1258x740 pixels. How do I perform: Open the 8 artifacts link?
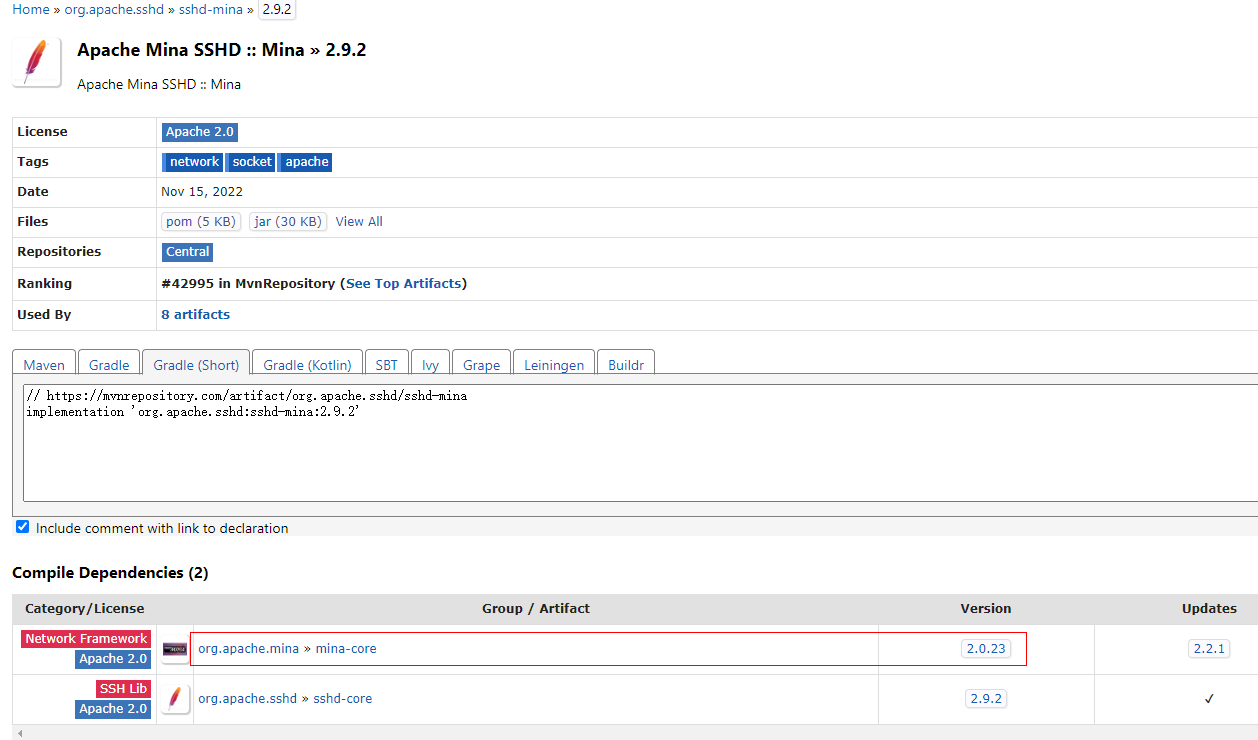coord(196,314)
